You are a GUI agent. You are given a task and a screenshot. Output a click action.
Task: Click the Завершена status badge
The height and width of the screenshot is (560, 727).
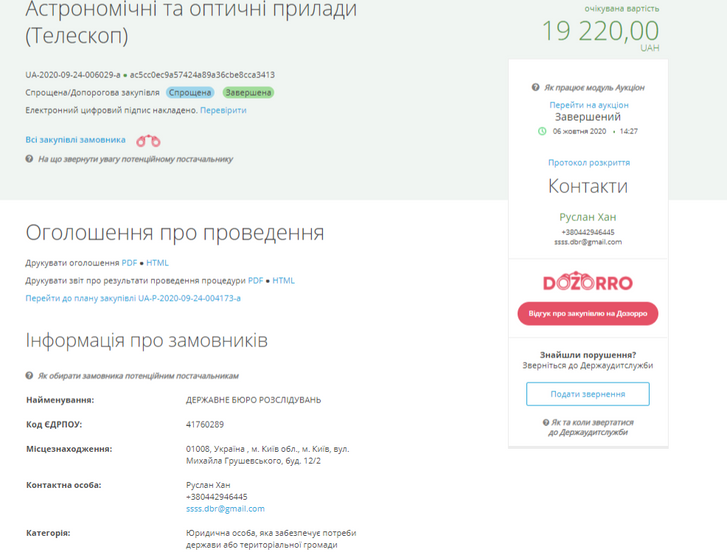[x=248, y=93]
